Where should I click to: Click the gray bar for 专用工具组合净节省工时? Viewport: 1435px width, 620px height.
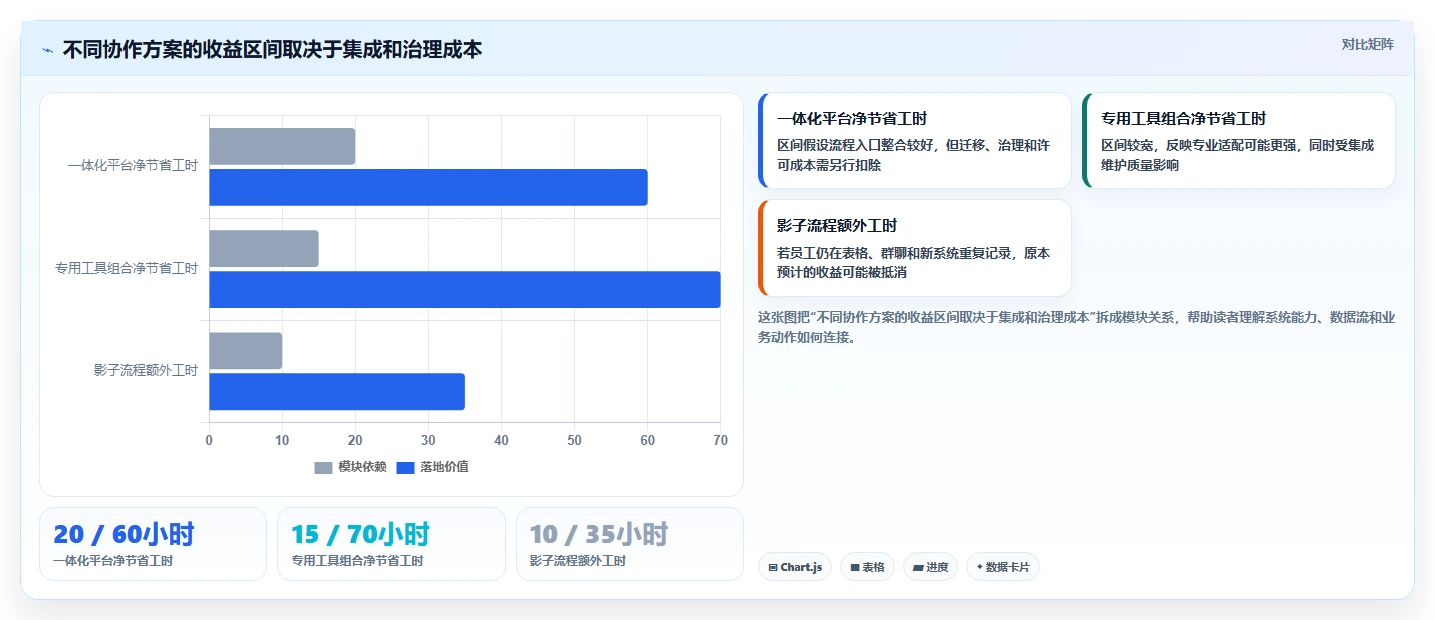264,248
